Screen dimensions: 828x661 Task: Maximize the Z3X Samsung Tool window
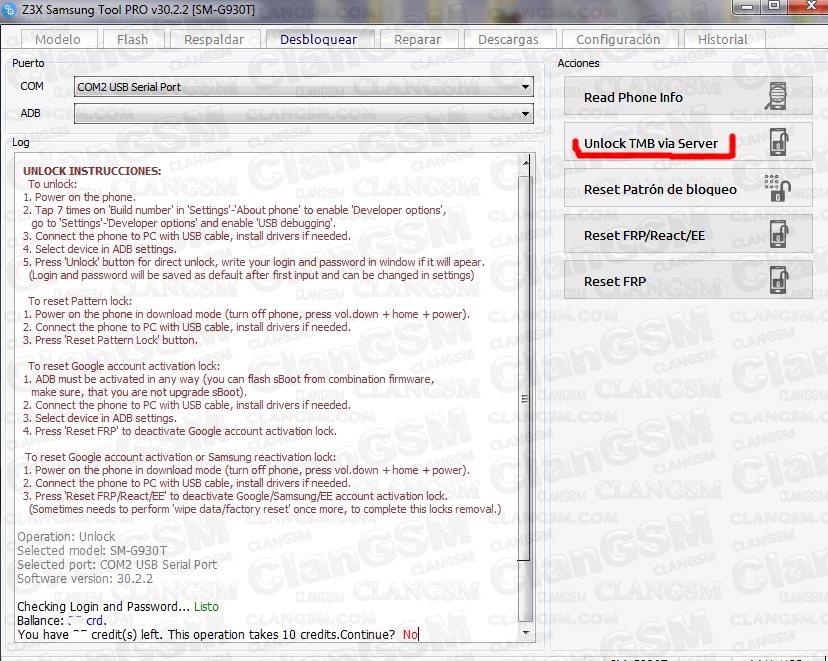point(774,6)
